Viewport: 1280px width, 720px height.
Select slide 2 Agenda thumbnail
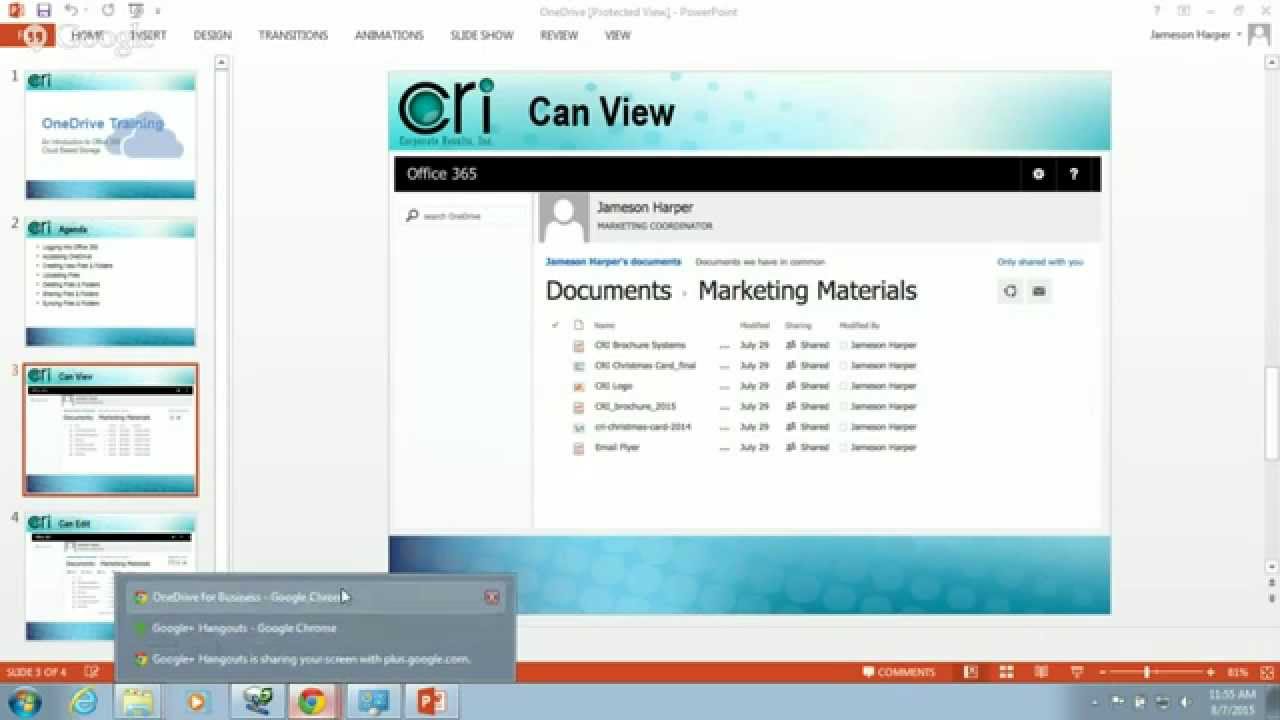click(110, 283)
